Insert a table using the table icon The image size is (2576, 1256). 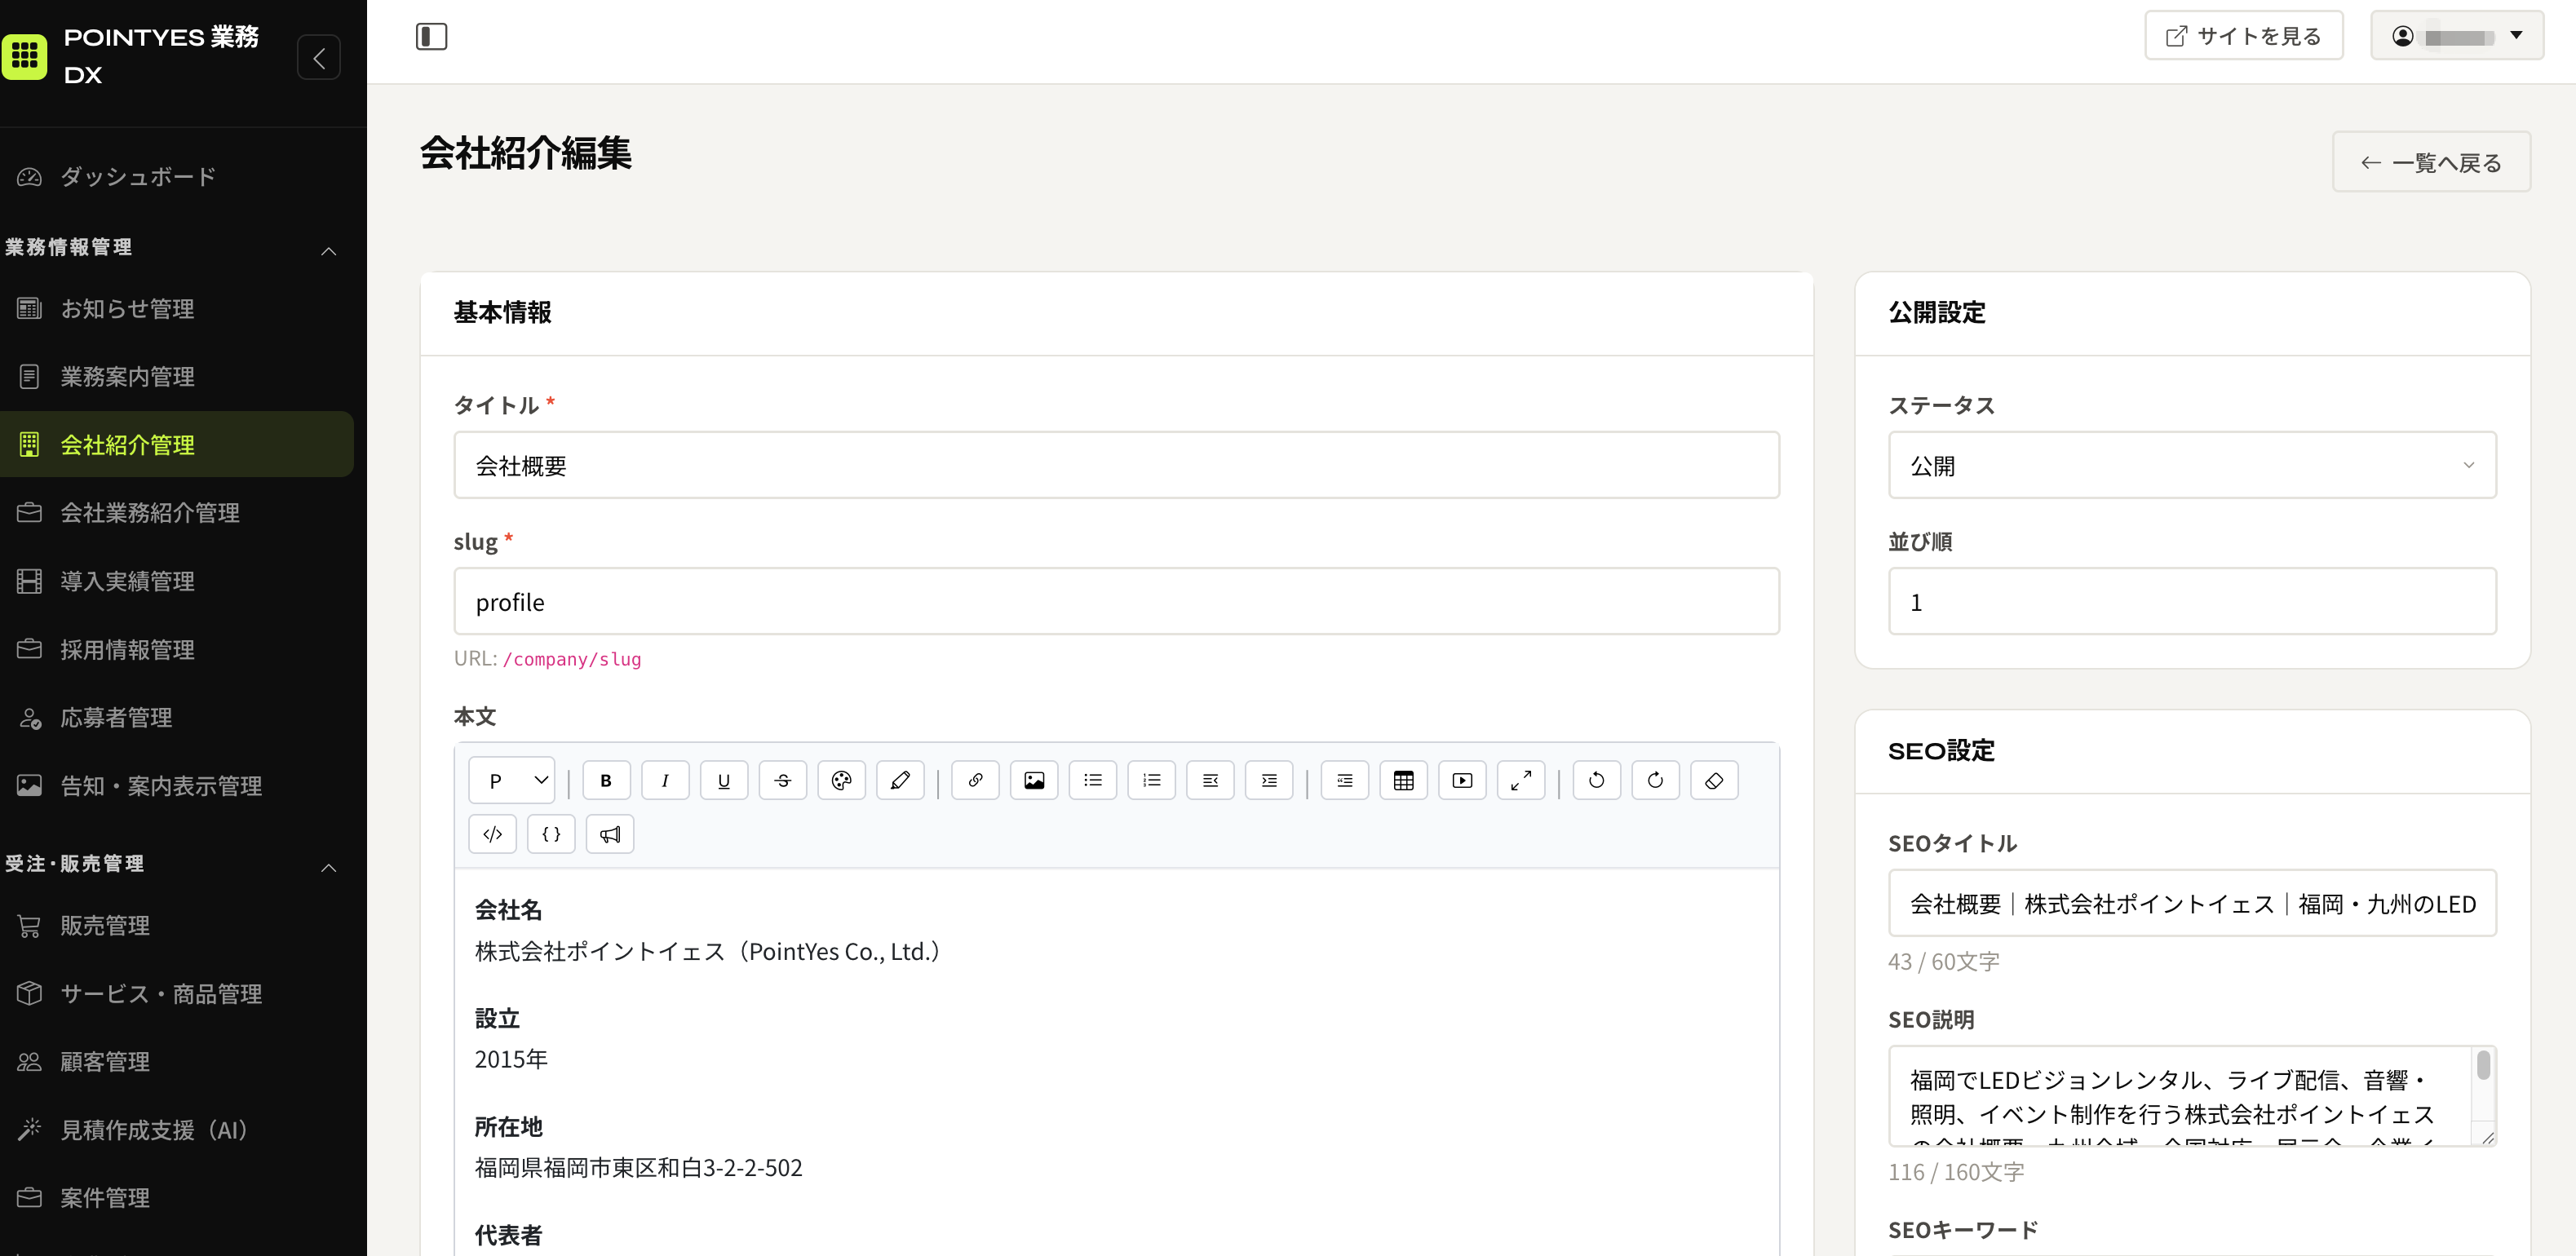pyautogui.click(x=1404, y=781)
